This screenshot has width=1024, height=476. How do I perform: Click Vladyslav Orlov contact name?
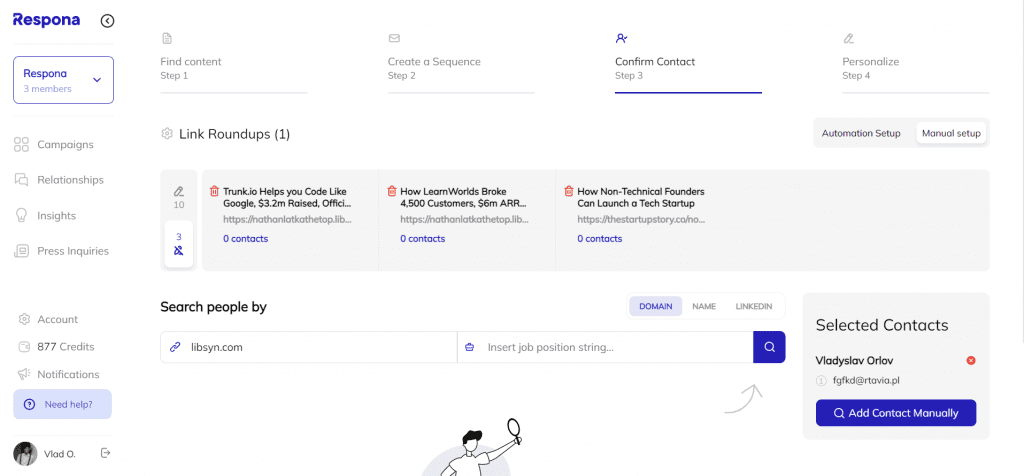pyautogui.click(x=854, y=360)
